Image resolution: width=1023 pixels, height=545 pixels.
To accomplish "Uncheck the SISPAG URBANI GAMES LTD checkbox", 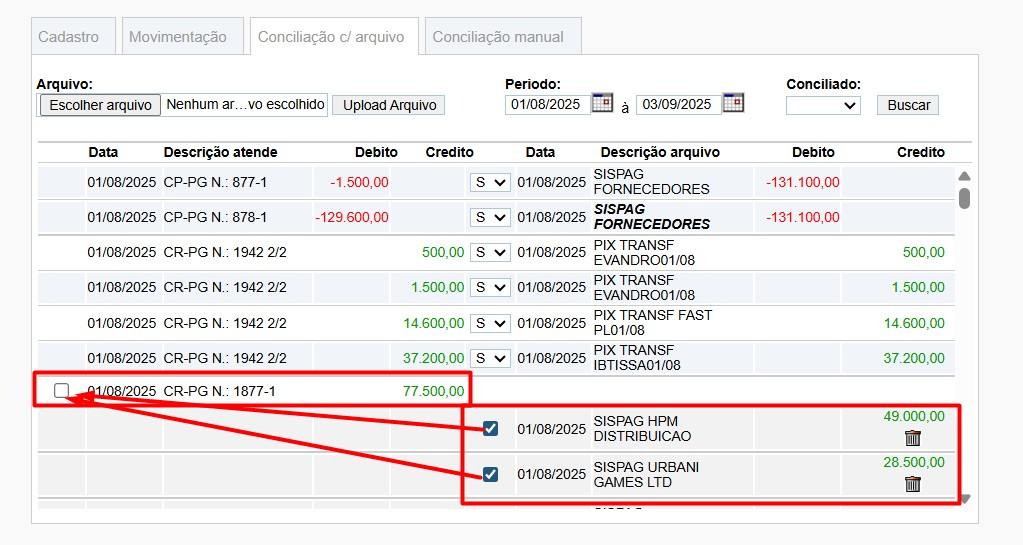I will pyautogui.click(x=490, y=474).
